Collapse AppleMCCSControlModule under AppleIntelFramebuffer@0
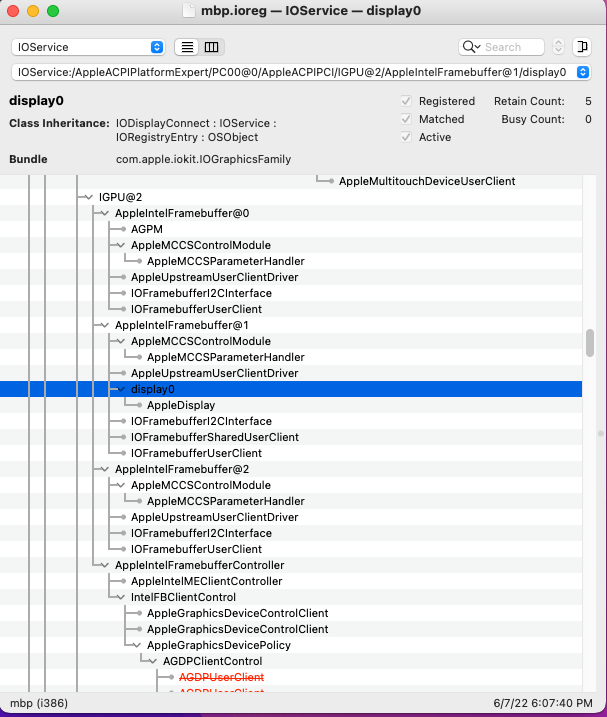The width and height of the screenshot is (607, 717). coord(121,246)
